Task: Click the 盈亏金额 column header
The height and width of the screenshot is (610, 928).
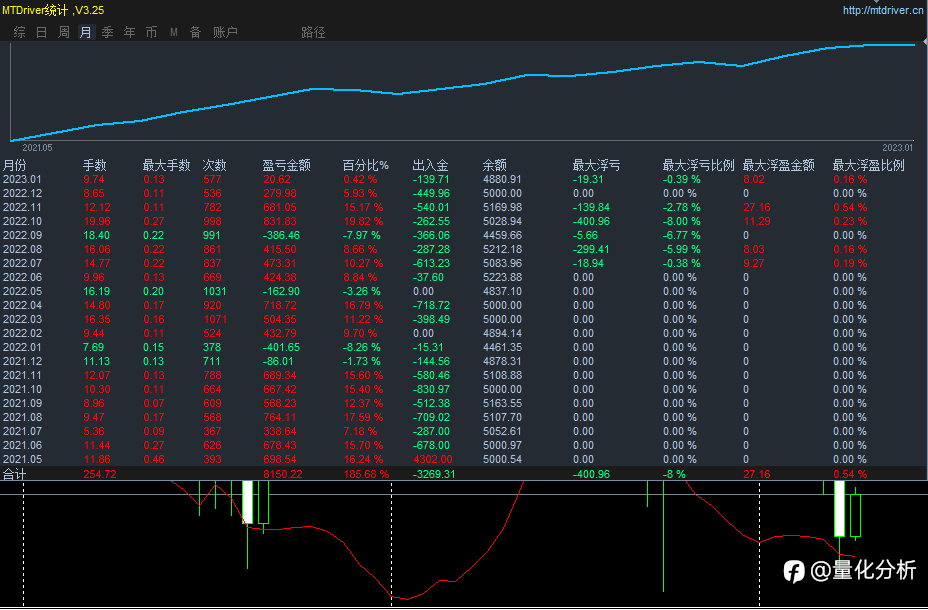Action: tap(287, 166)
